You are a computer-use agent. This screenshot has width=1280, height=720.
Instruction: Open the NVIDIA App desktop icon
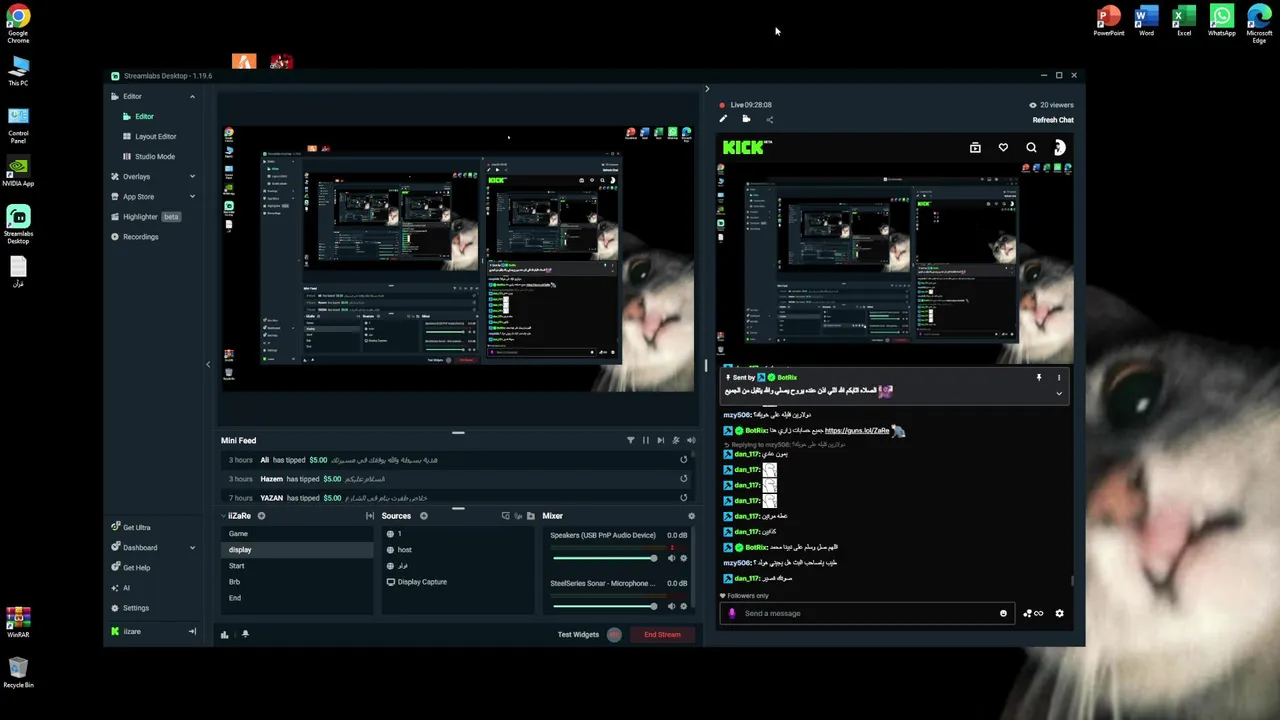click(x=18, y=171)
